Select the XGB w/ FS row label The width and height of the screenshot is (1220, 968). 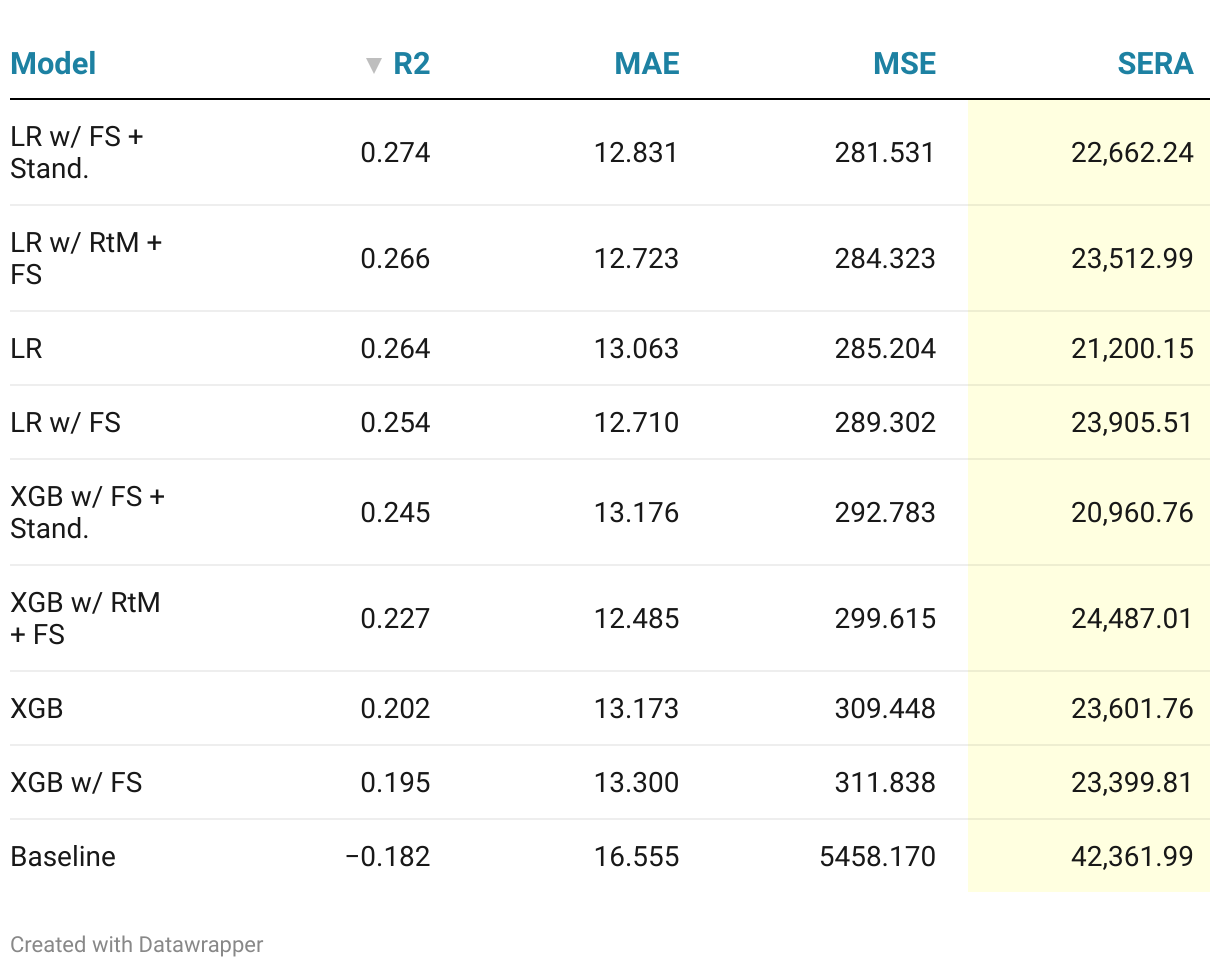point(76,782)
